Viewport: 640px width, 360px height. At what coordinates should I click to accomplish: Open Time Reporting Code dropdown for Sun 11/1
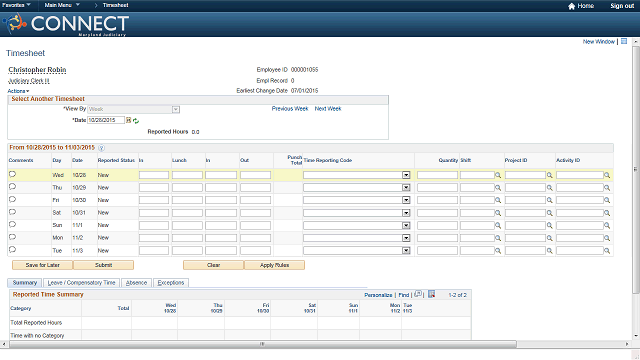pyautogui.click(x=406, y=225)
